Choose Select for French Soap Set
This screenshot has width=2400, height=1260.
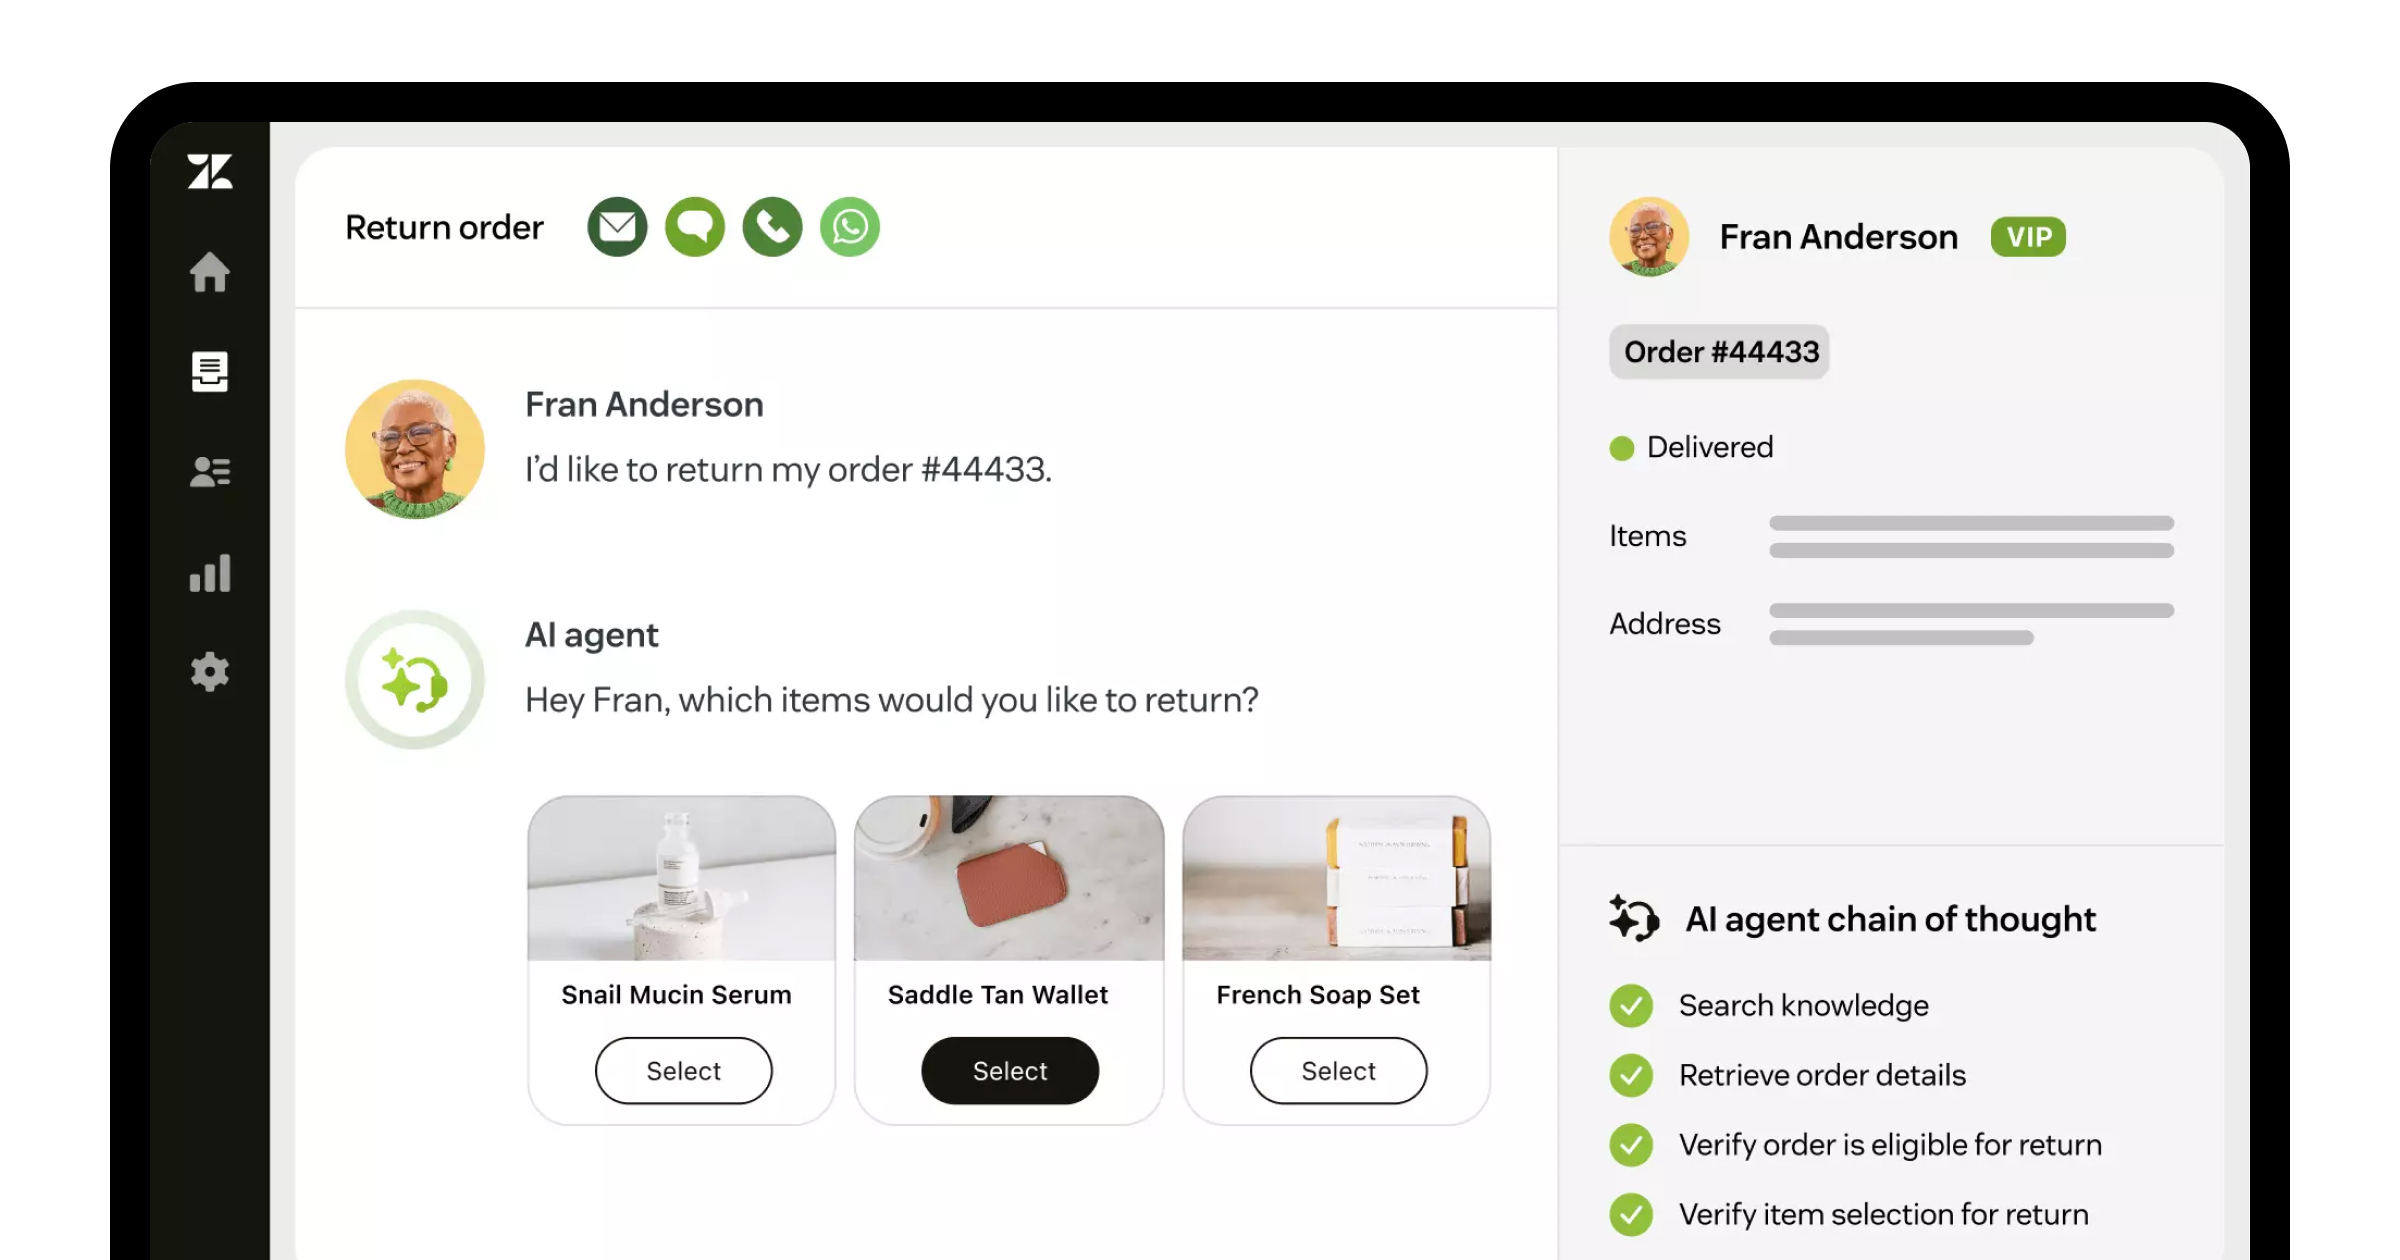(1339, 1071)
